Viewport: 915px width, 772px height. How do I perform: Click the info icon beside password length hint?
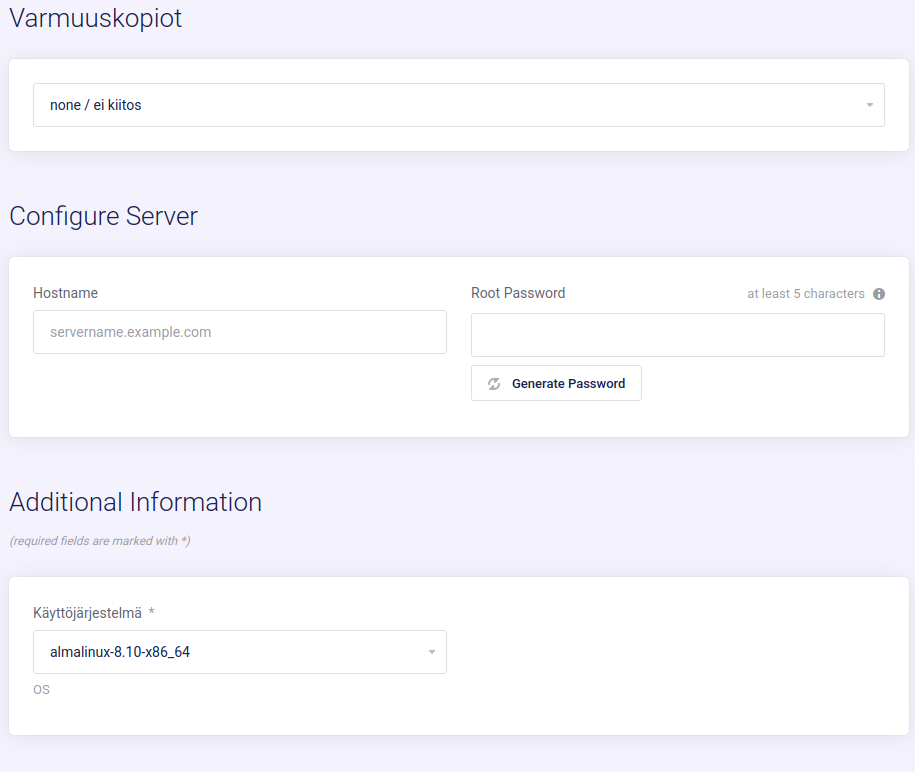[x=879, y=294]
